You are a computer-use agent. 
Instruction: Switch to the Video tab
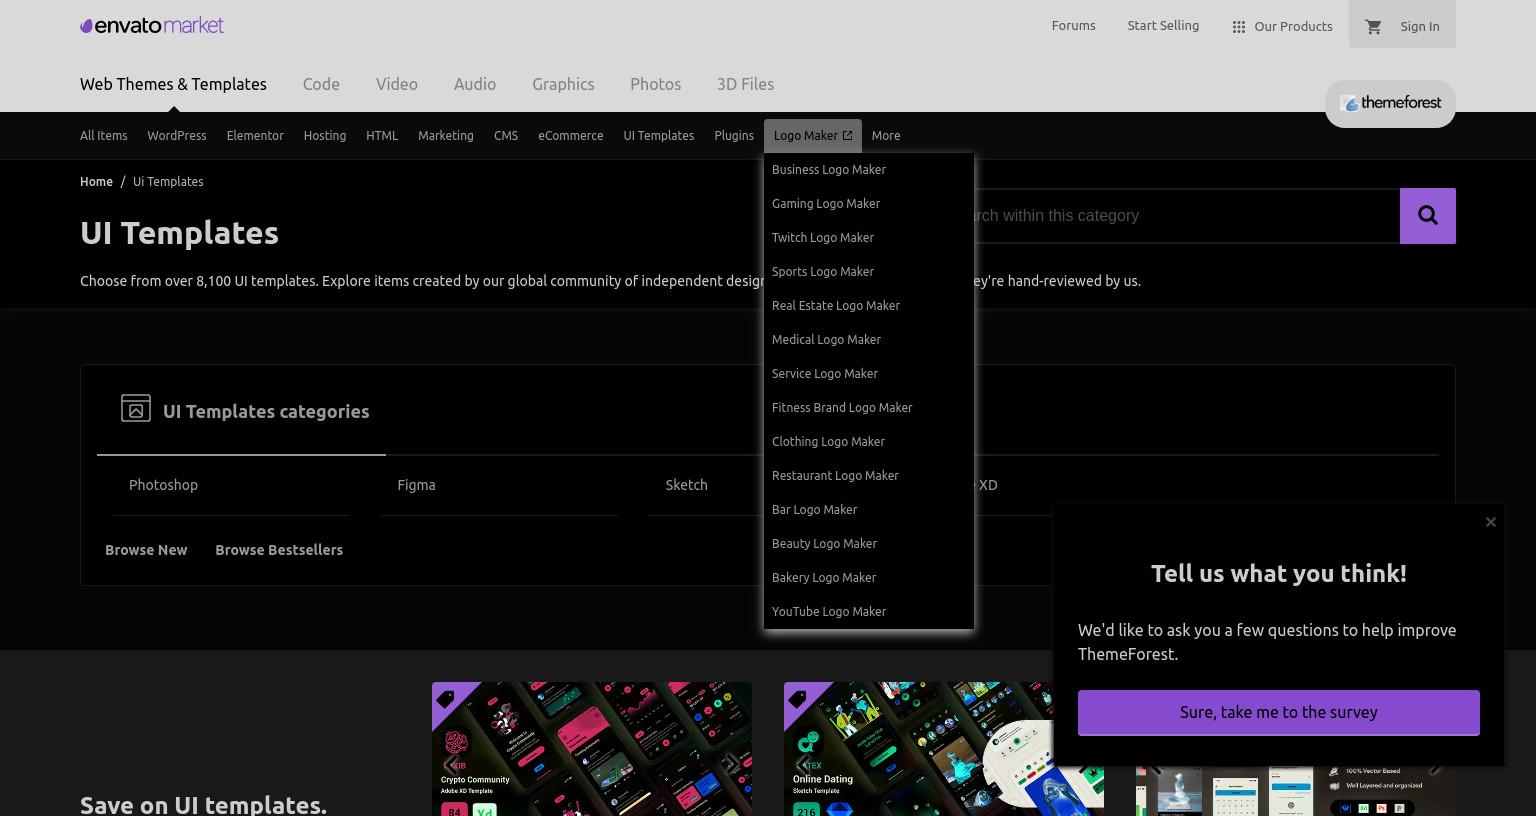coord(397,84)
